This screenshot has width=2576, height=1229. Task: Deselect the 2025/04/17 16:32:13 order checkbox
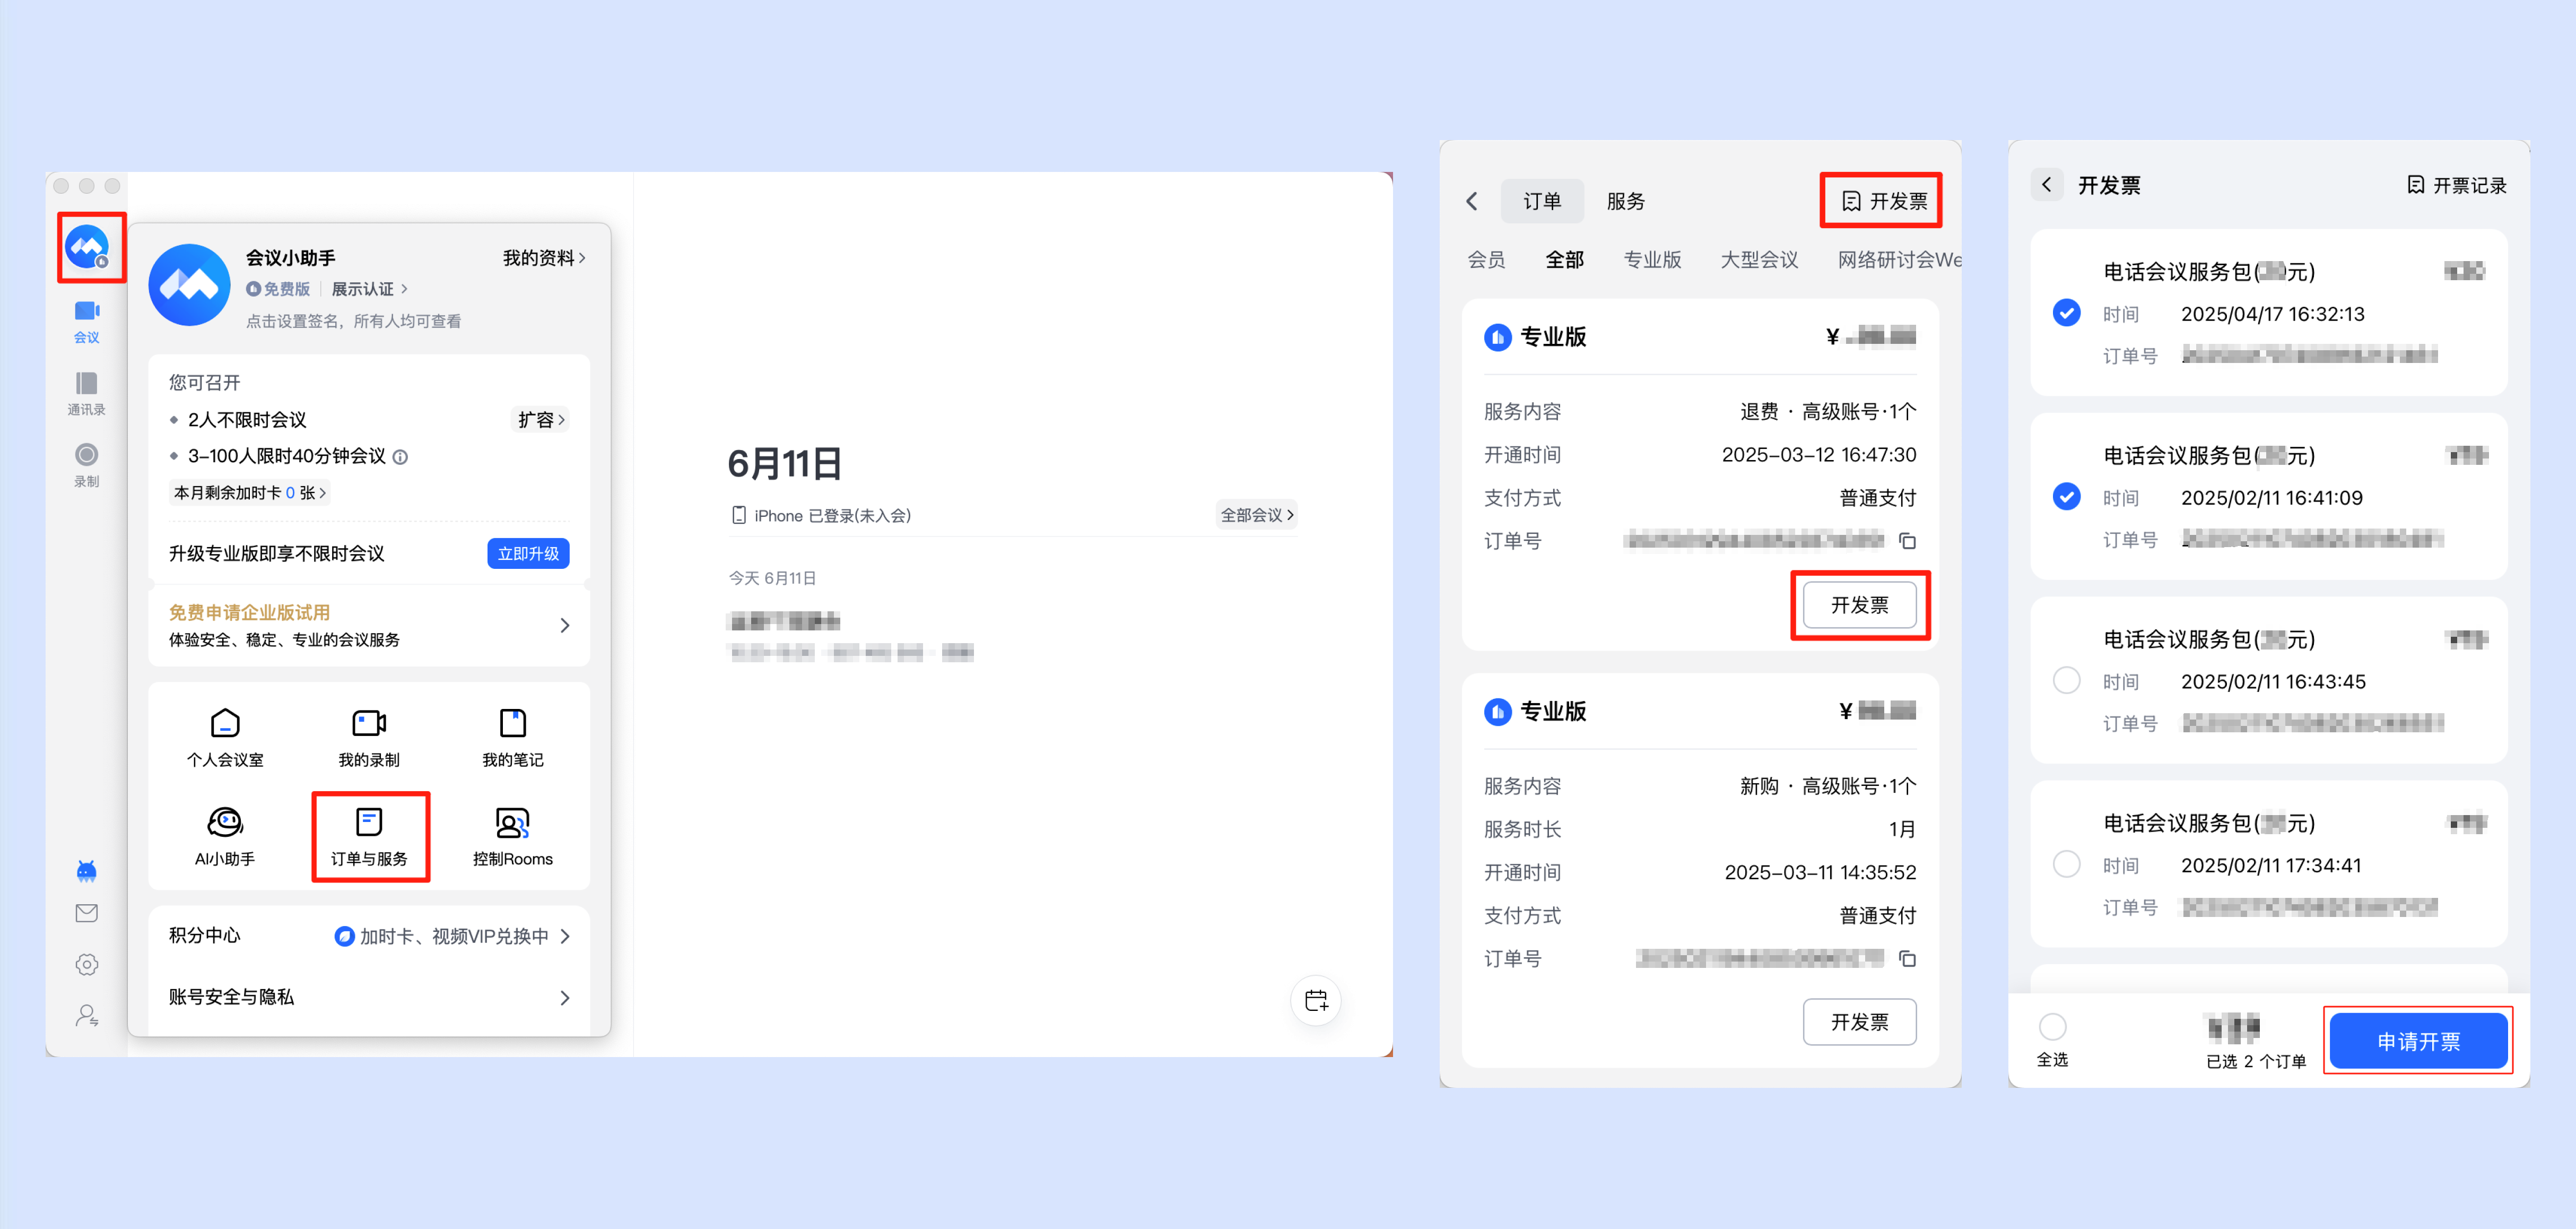coord(2066,313)
